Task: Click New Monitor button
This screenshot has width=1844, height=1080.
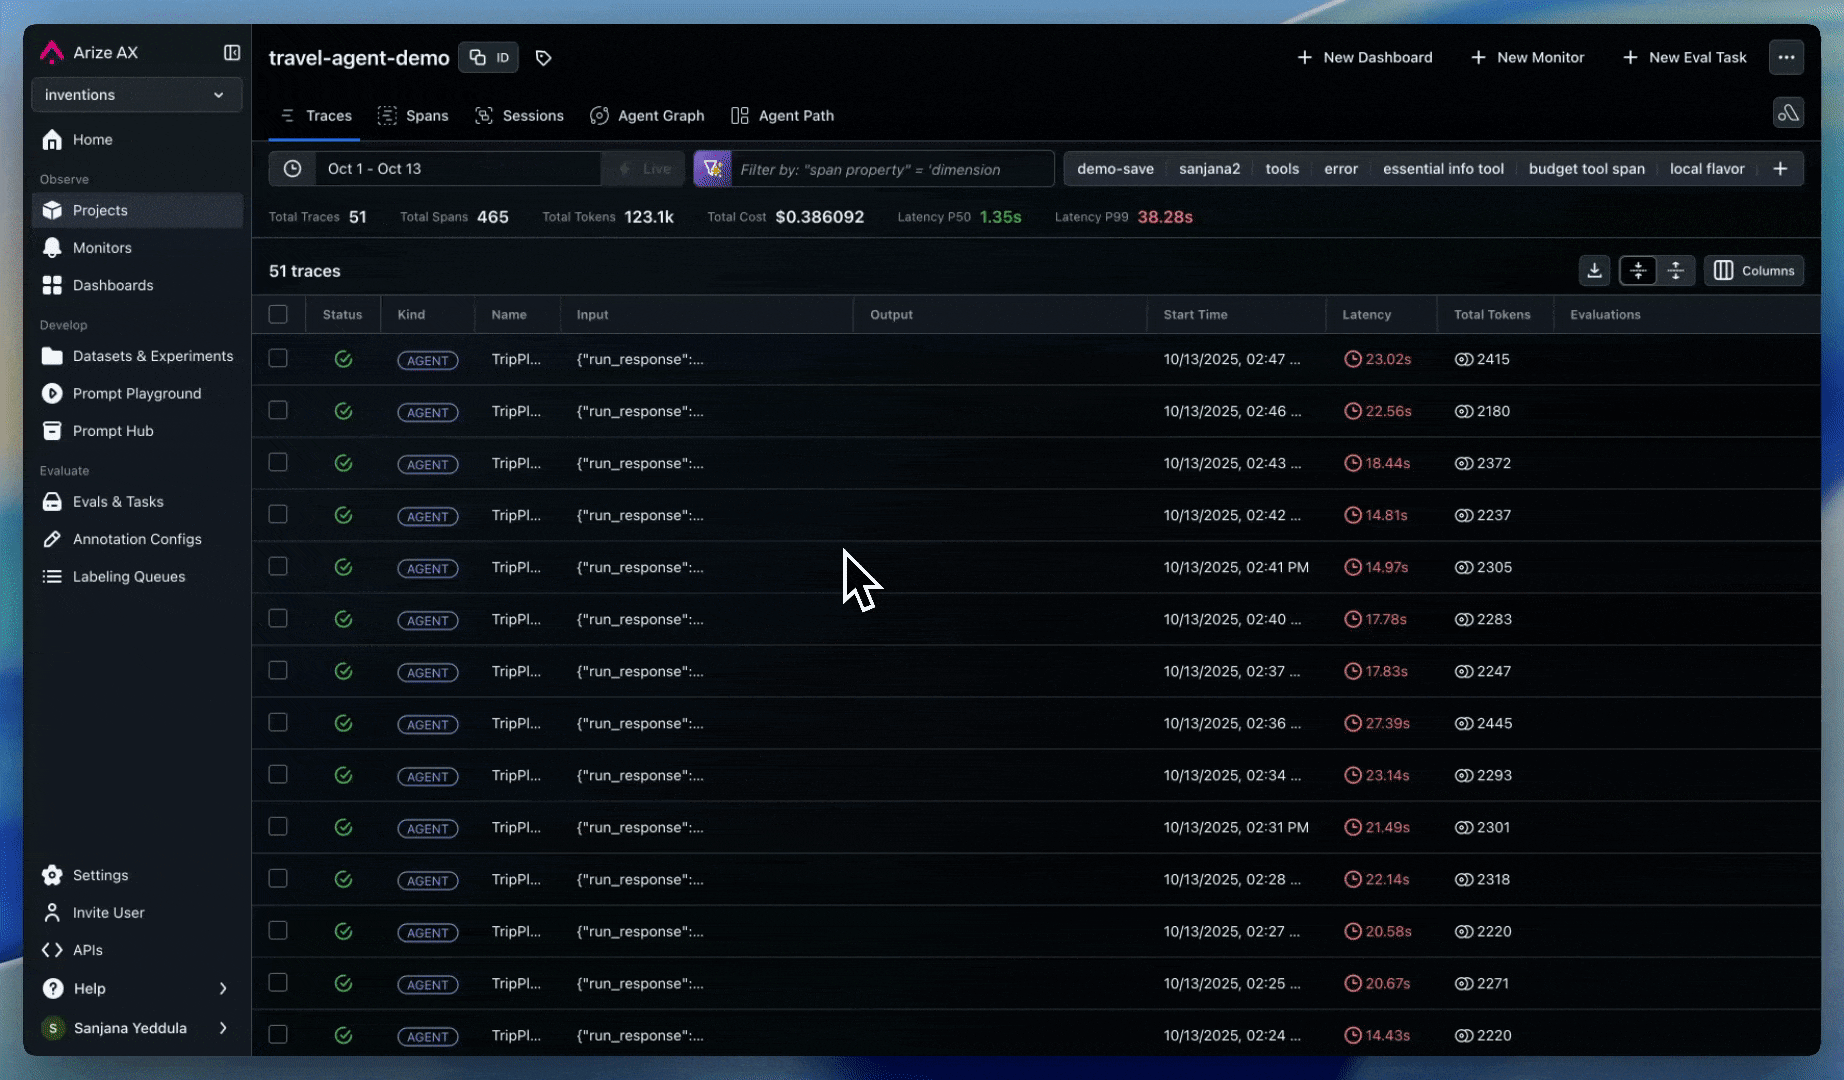Action: [x=1527, y=57]
